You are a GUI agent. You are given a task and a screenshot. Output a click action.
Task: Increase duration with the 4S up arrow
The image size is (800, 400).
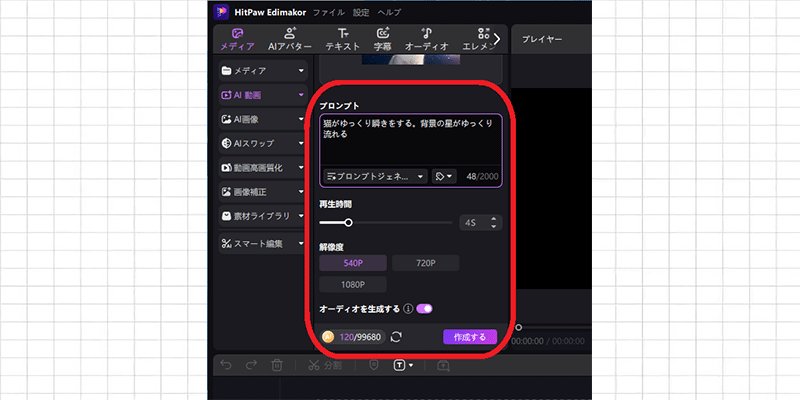[x=493, y=219]
